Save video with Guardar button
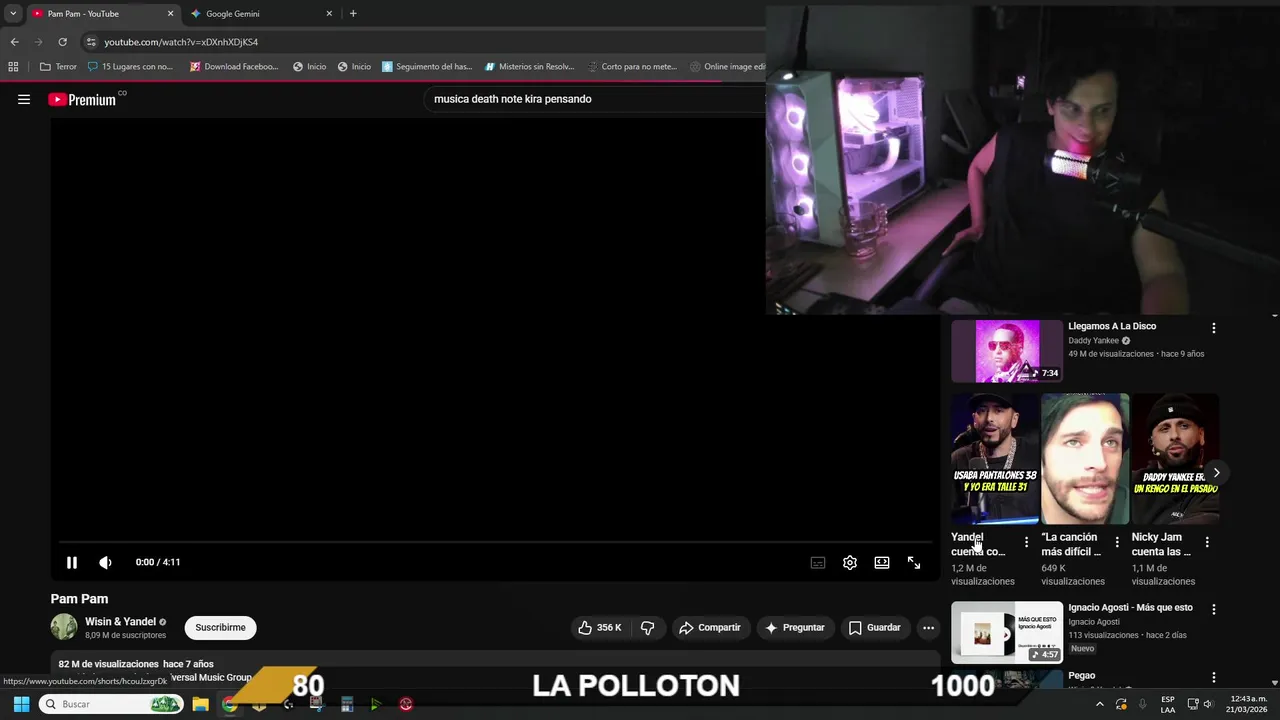Viewport: 1280px width, 720px height. tap(875, 628)
